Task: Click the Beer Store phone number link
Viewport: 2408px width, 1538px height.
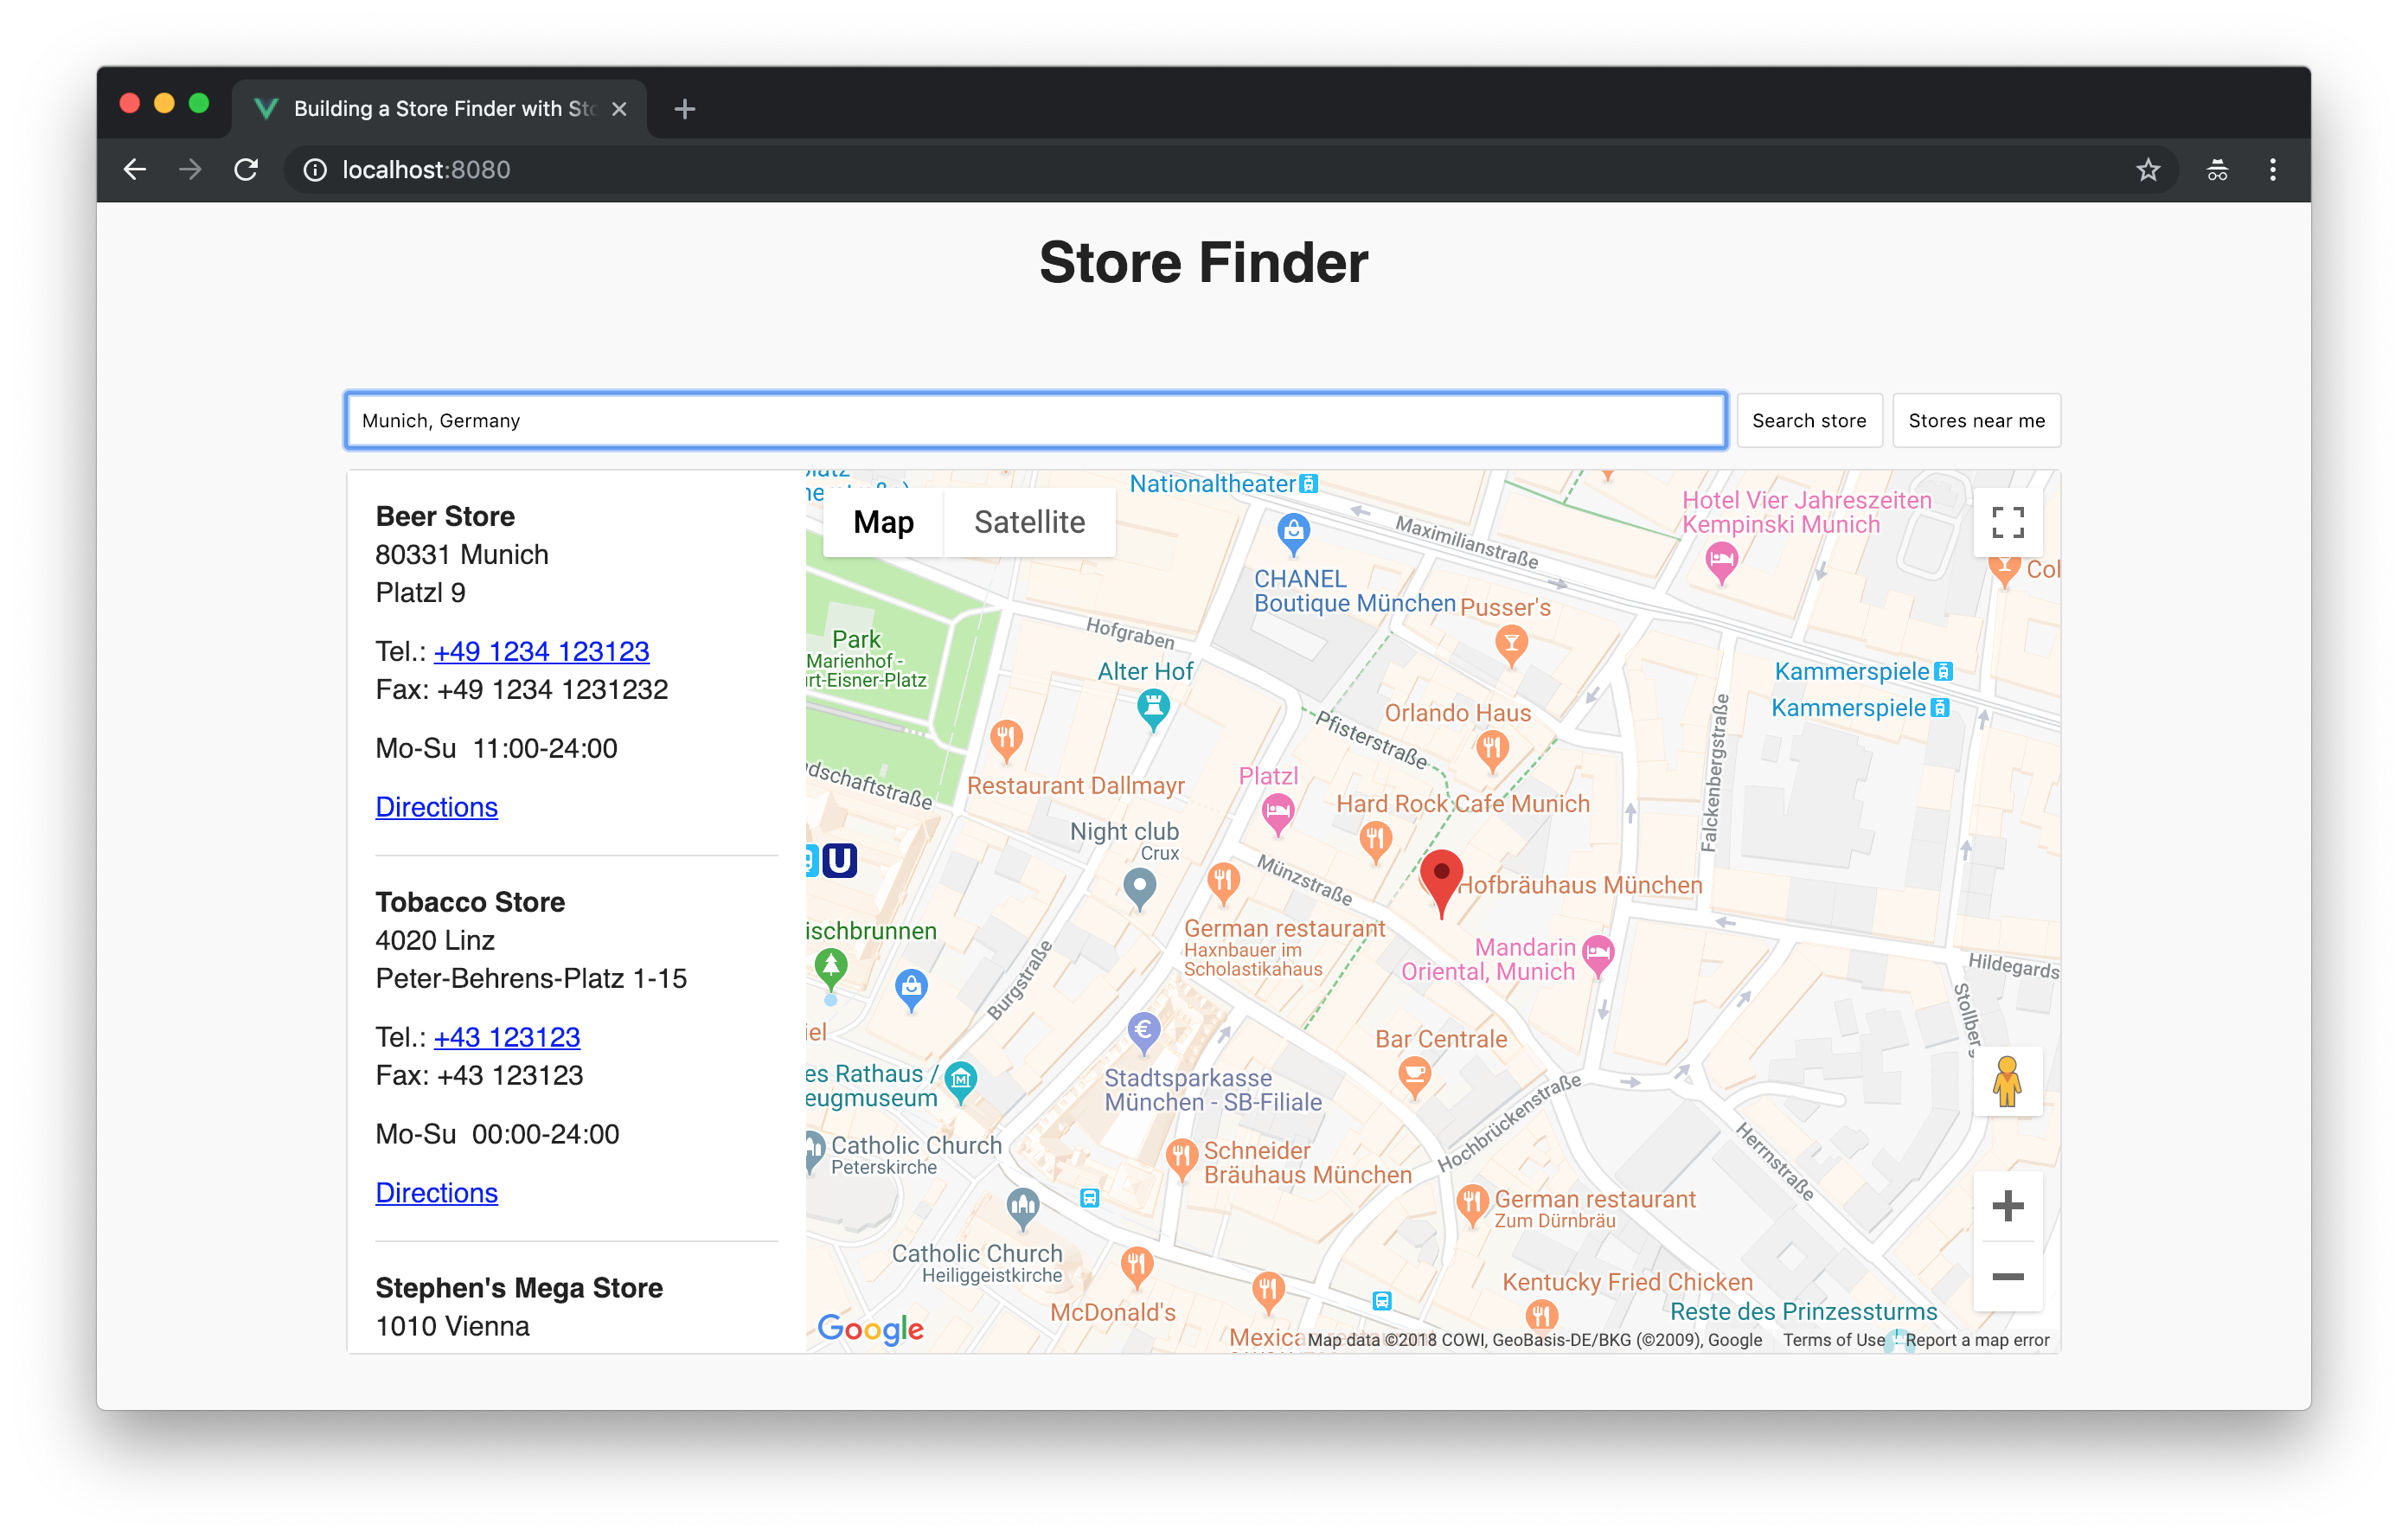Action: 541,651
